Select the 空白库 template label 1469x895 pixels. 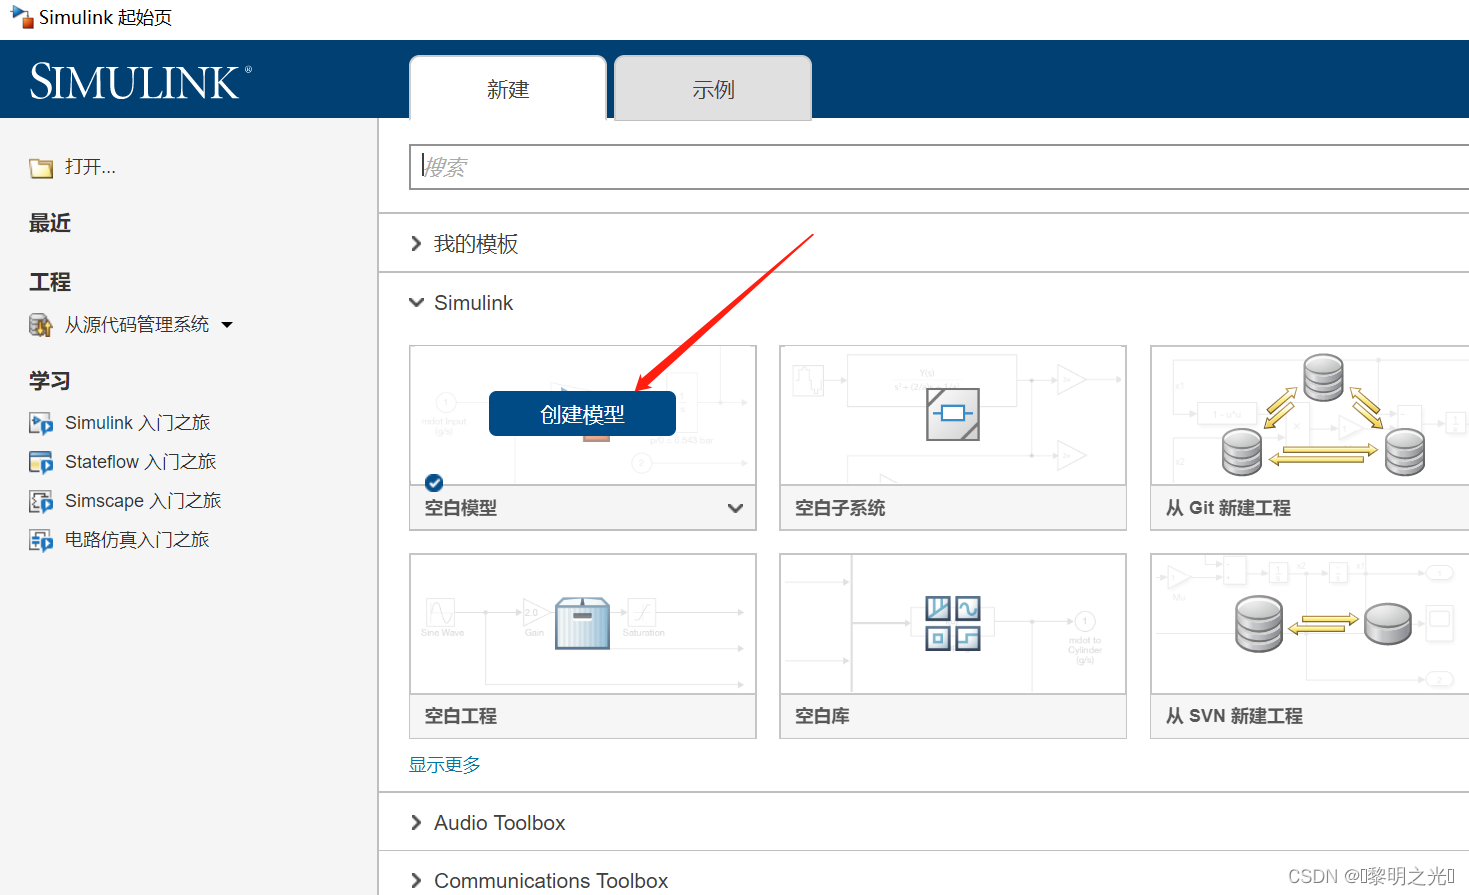tap(822, 716)
